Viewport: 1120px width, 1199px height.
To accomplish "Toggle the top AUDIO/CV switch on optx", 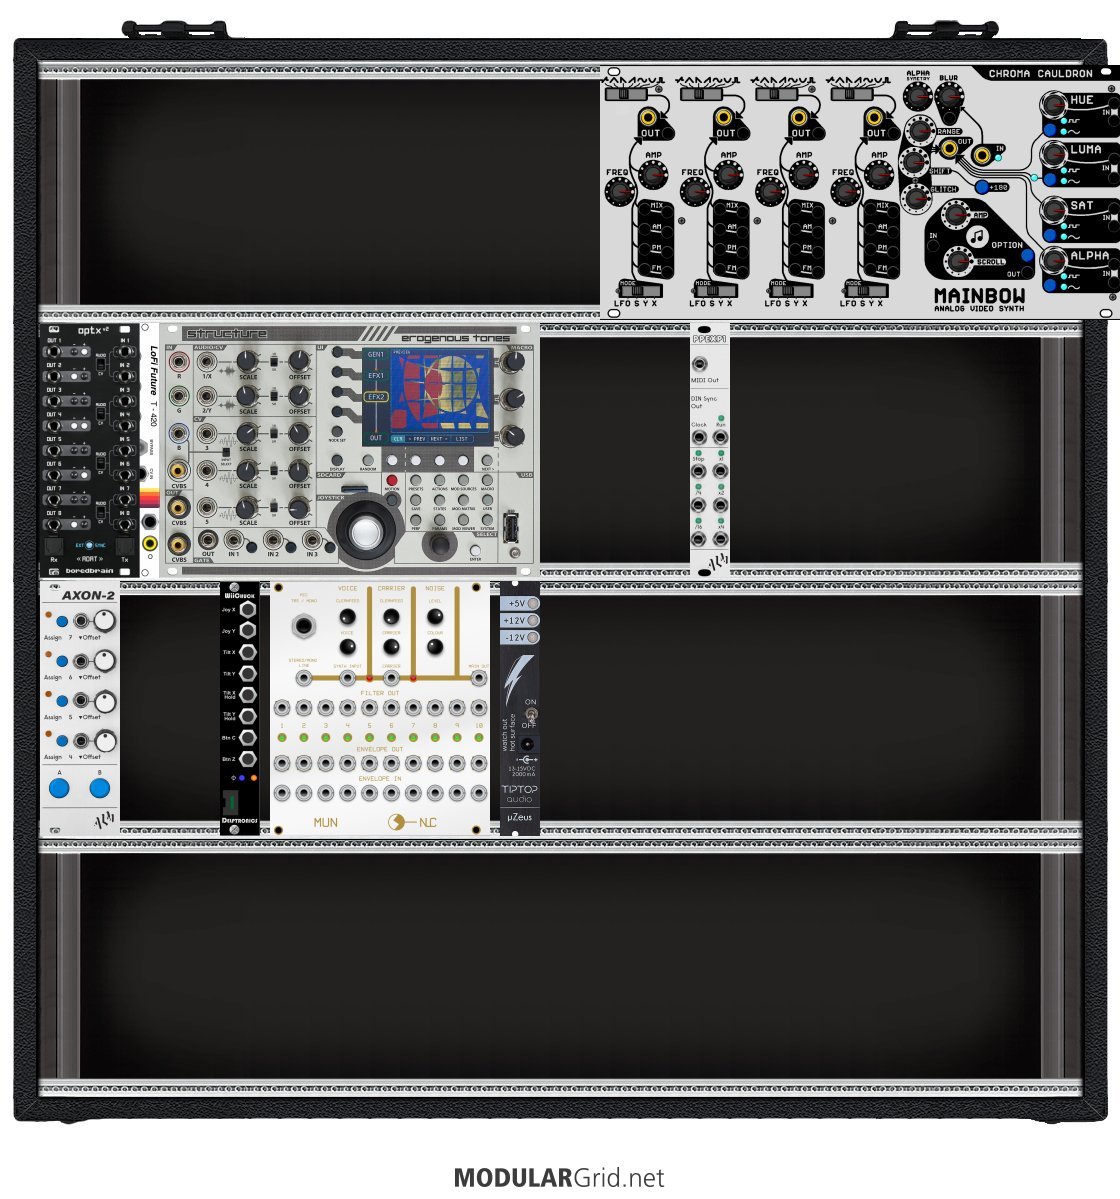I will click(x=100, y=364).
